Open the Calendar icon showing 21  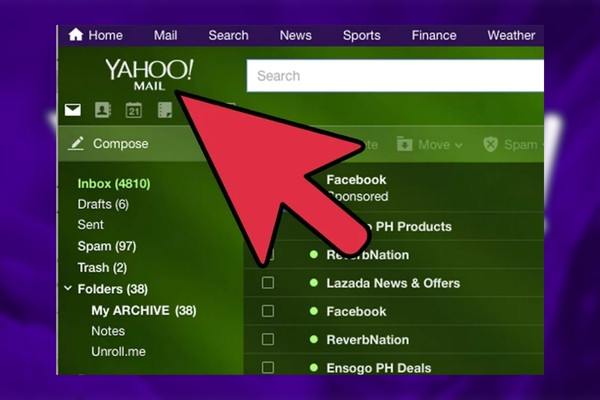(x=134, y=110)
